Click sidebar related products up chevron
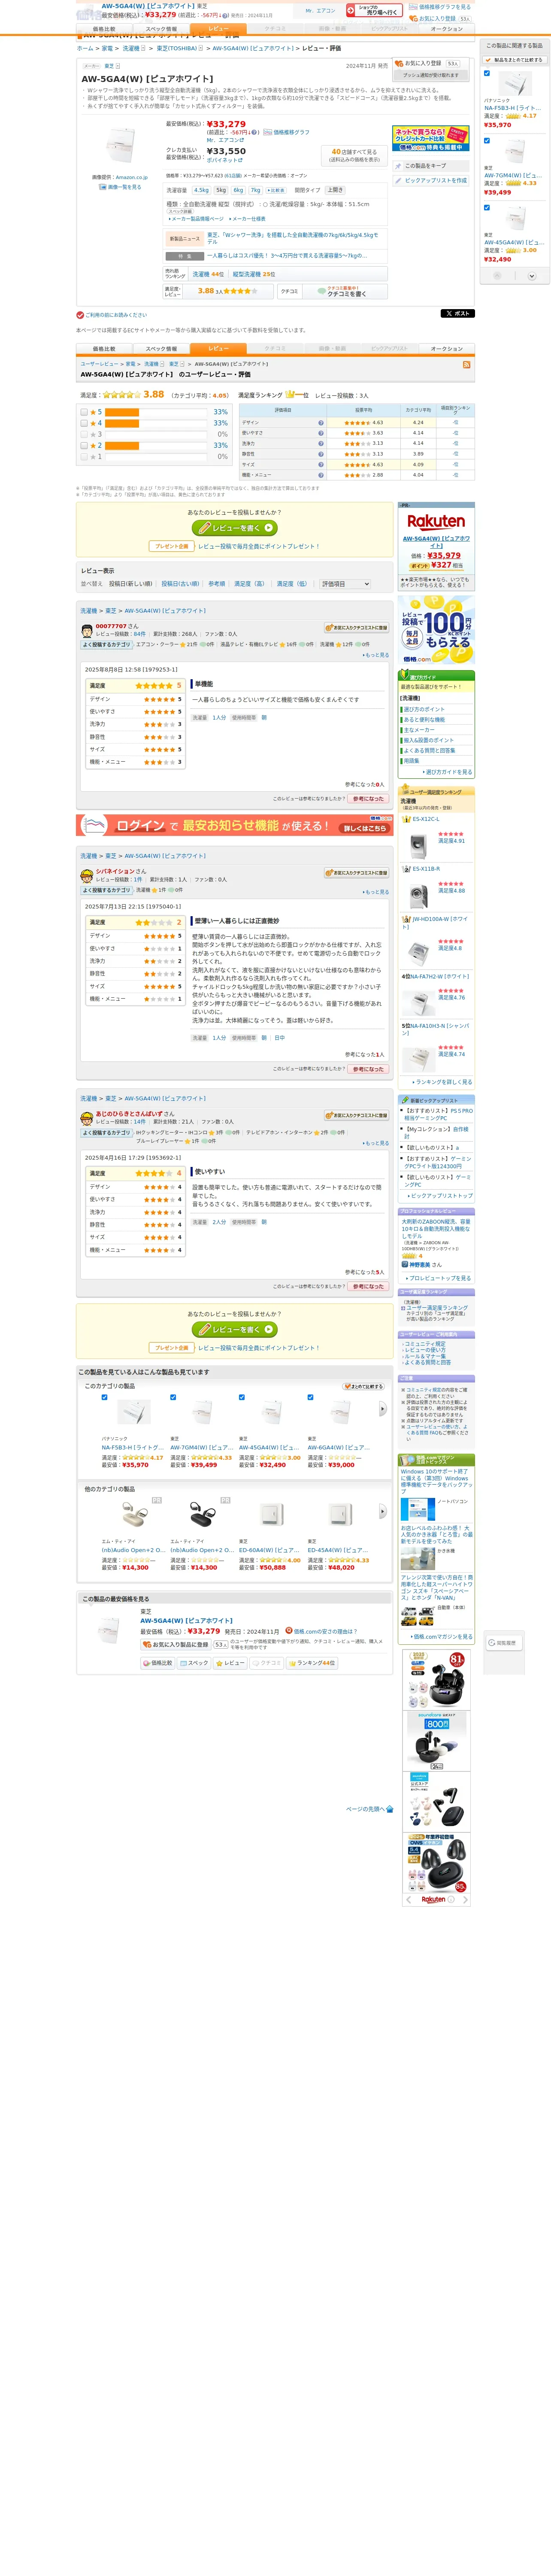The height and width of the screenshot is (2576, 551). click(498, 276)
